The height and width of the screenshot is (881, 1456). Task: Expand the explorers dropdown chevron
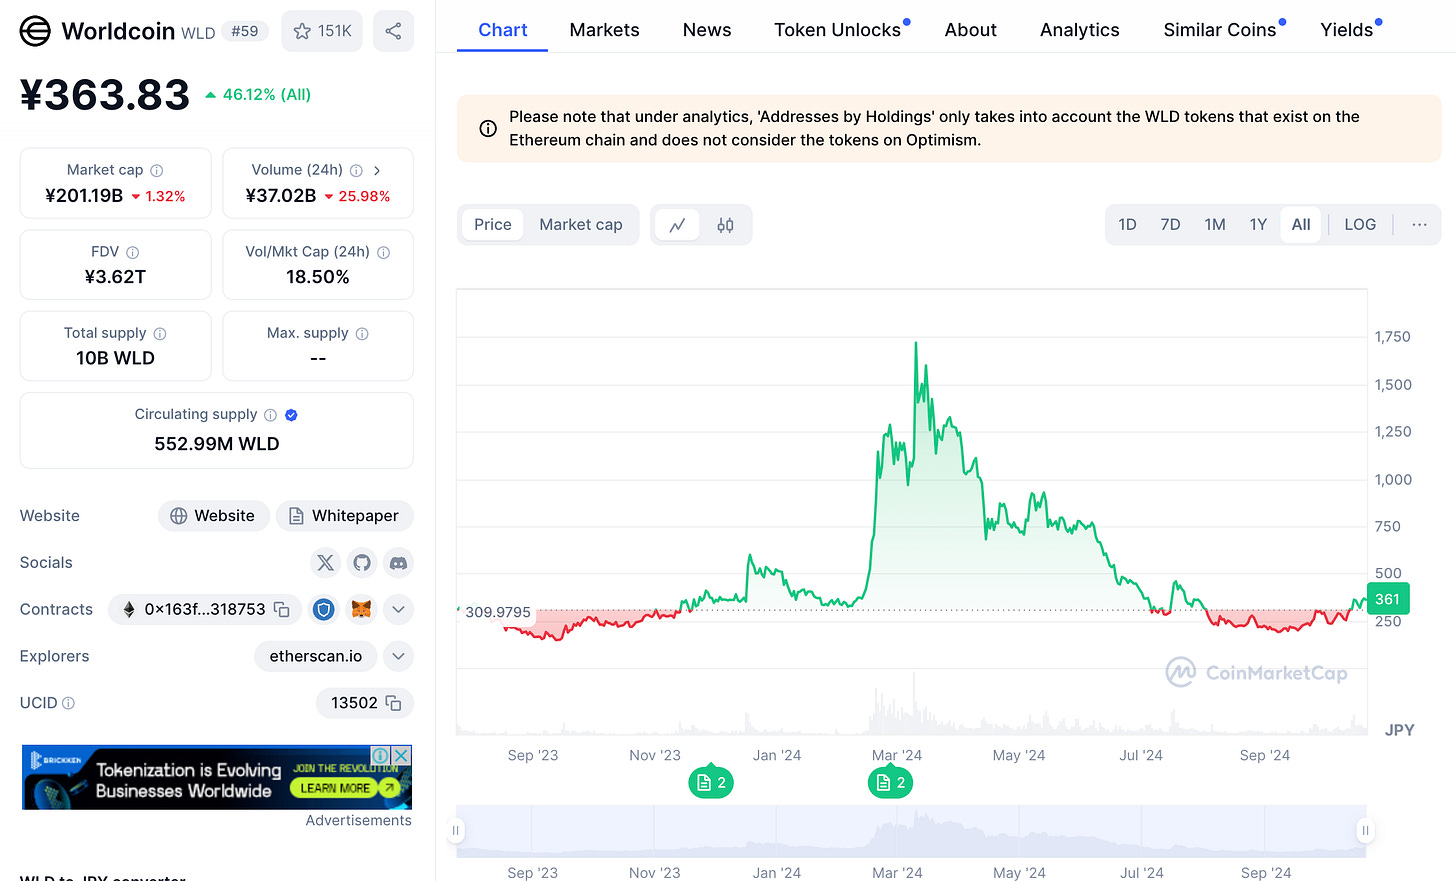[x=398, y=656]
